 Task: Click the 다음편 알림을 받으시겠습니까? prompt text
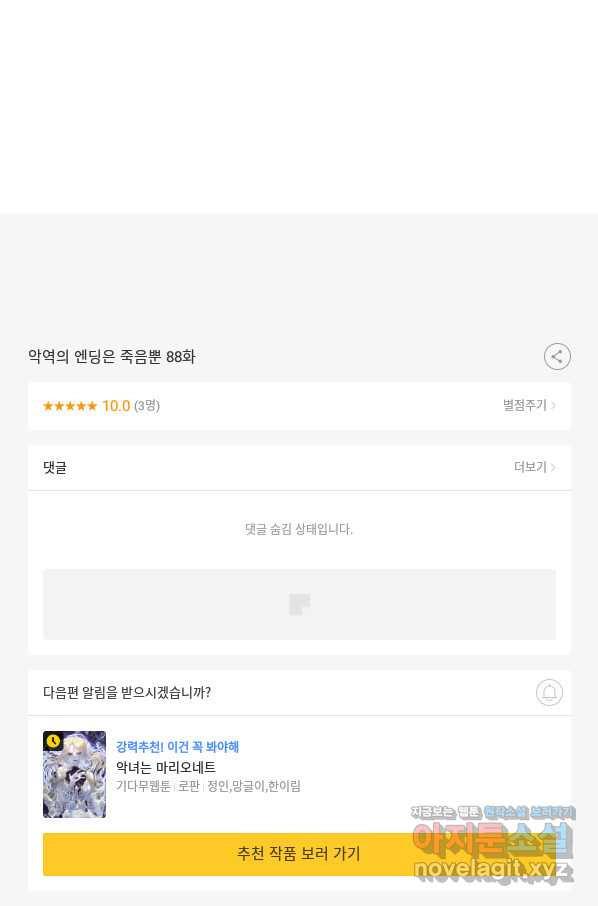[x=127, y=692]
